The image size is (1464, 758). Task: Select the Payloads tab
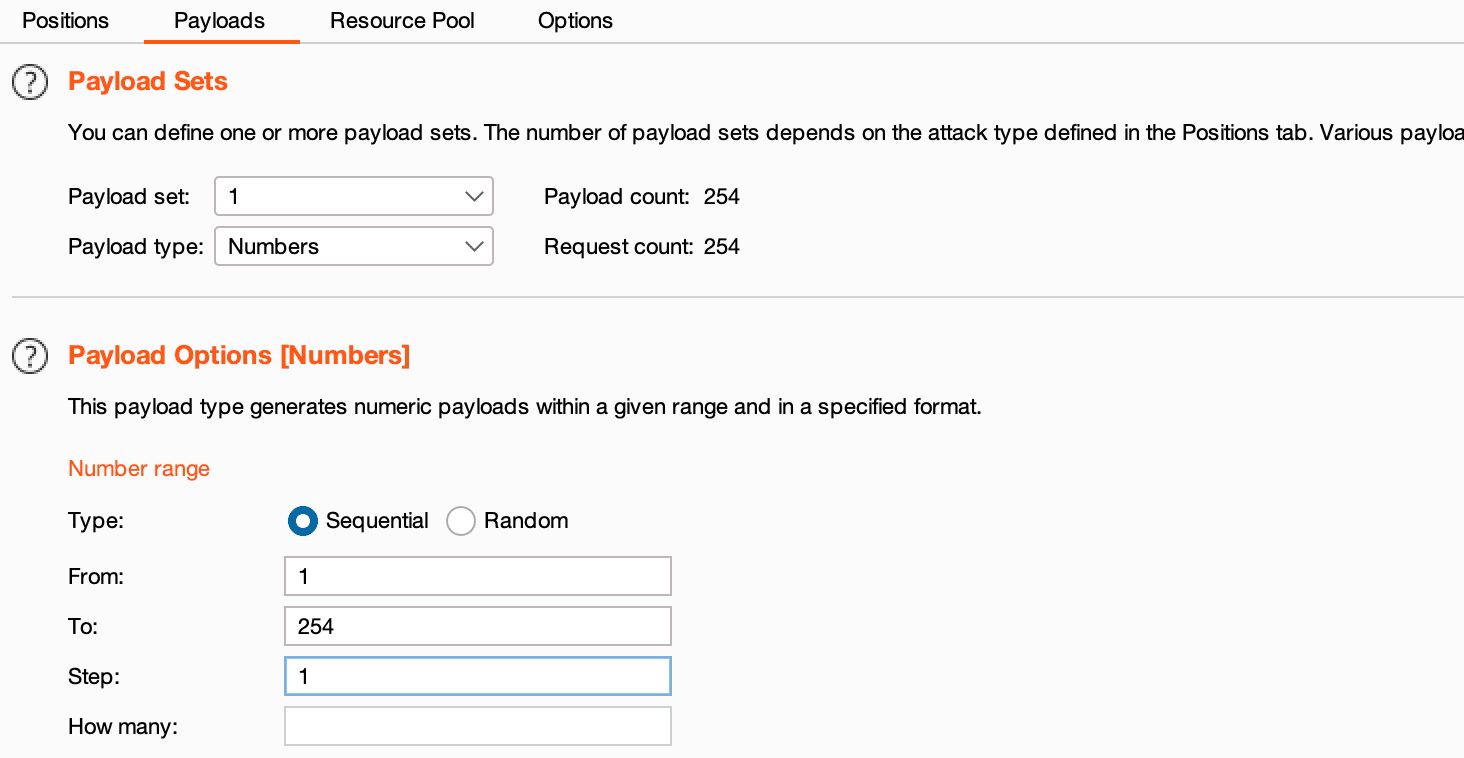click(x=220, y=21)
